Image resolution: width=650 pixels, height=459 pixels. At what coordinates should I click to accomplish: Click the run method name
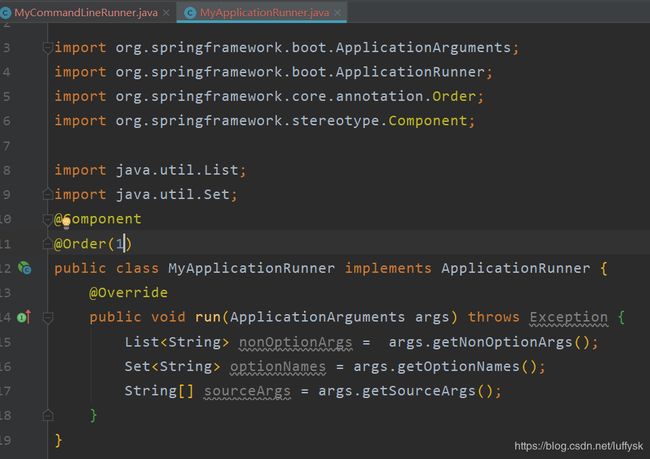(208, 317)
